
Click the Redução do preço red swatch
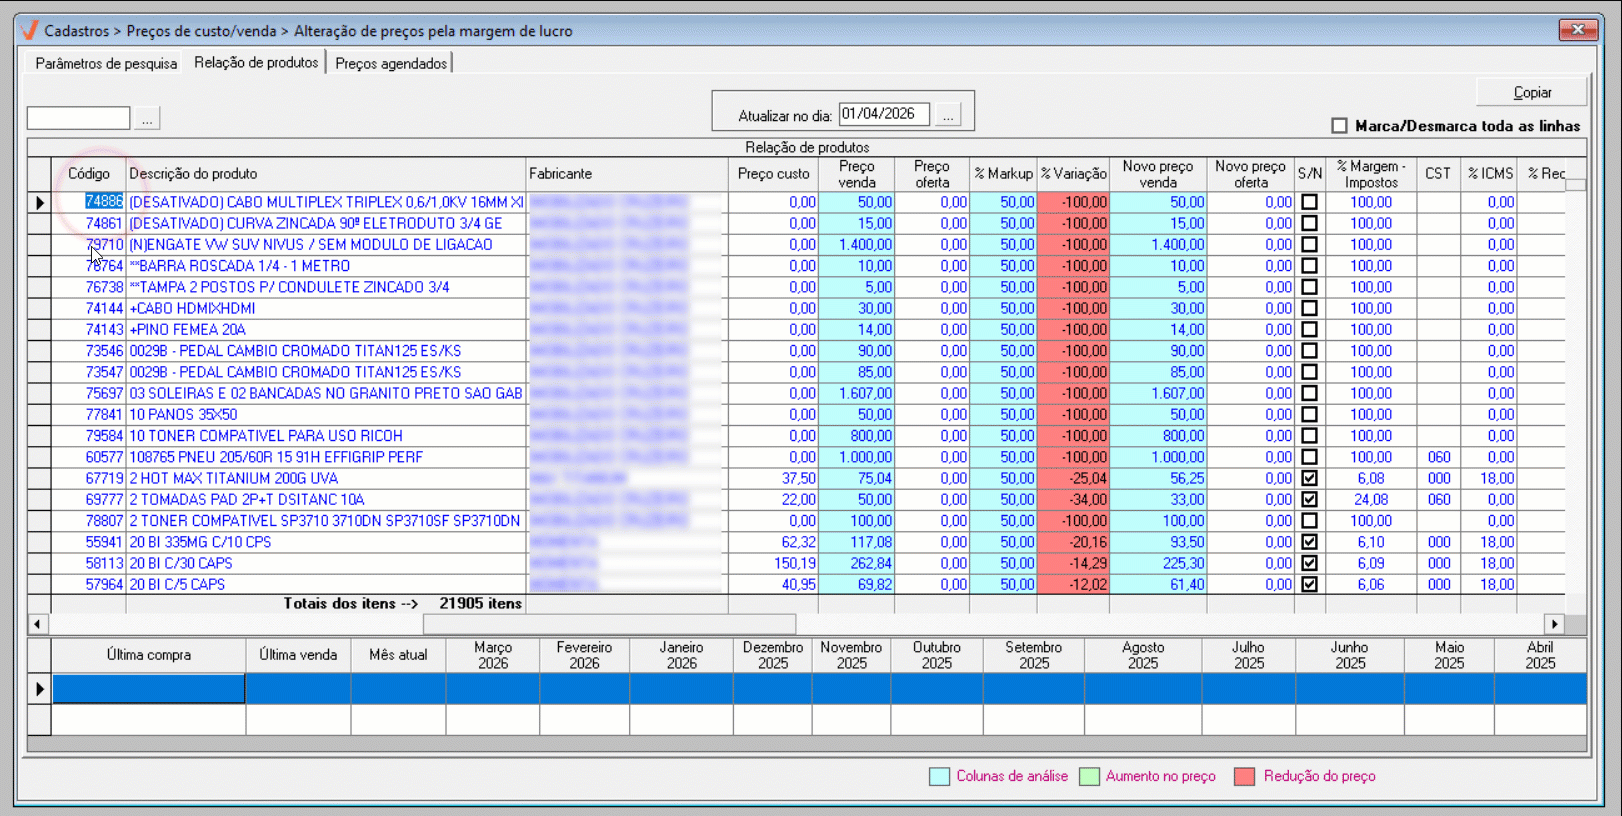click(1244, 777)
